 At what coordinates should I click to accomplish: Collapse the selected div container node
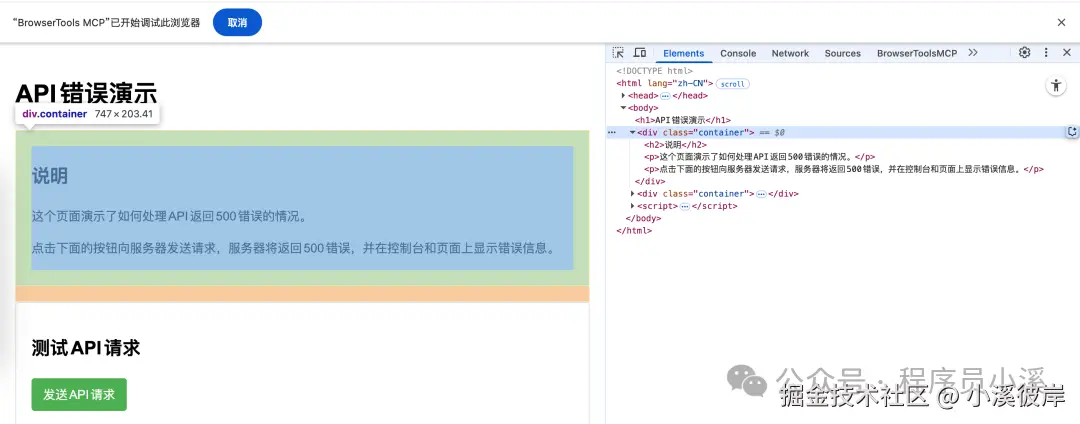pyautogui.click(x=633, y=132)
